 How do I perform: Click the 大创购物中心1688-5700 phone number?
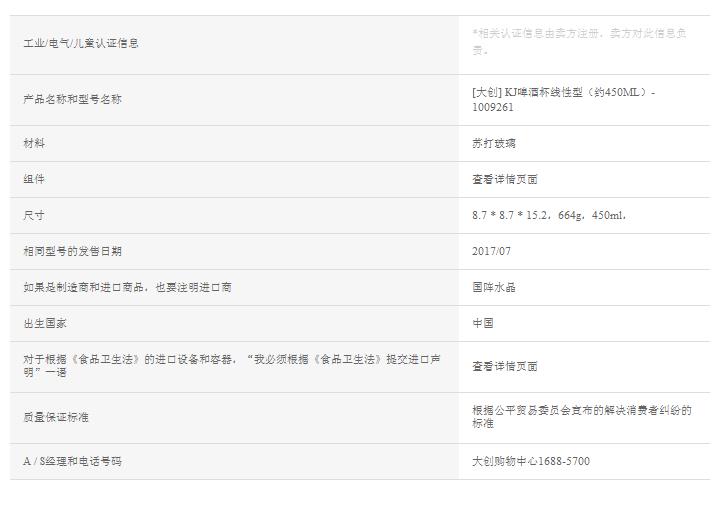(530, 461)
